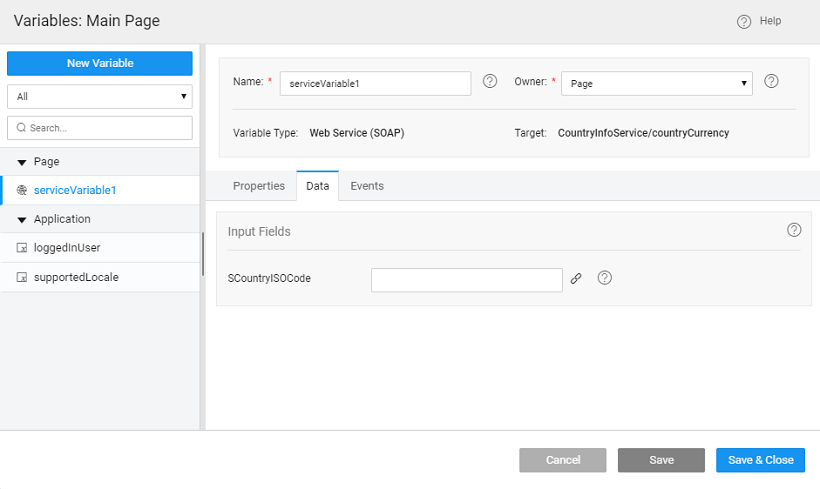Switch to the Properties tab
This screenshot has width=820, height=489.
(259, 186)
